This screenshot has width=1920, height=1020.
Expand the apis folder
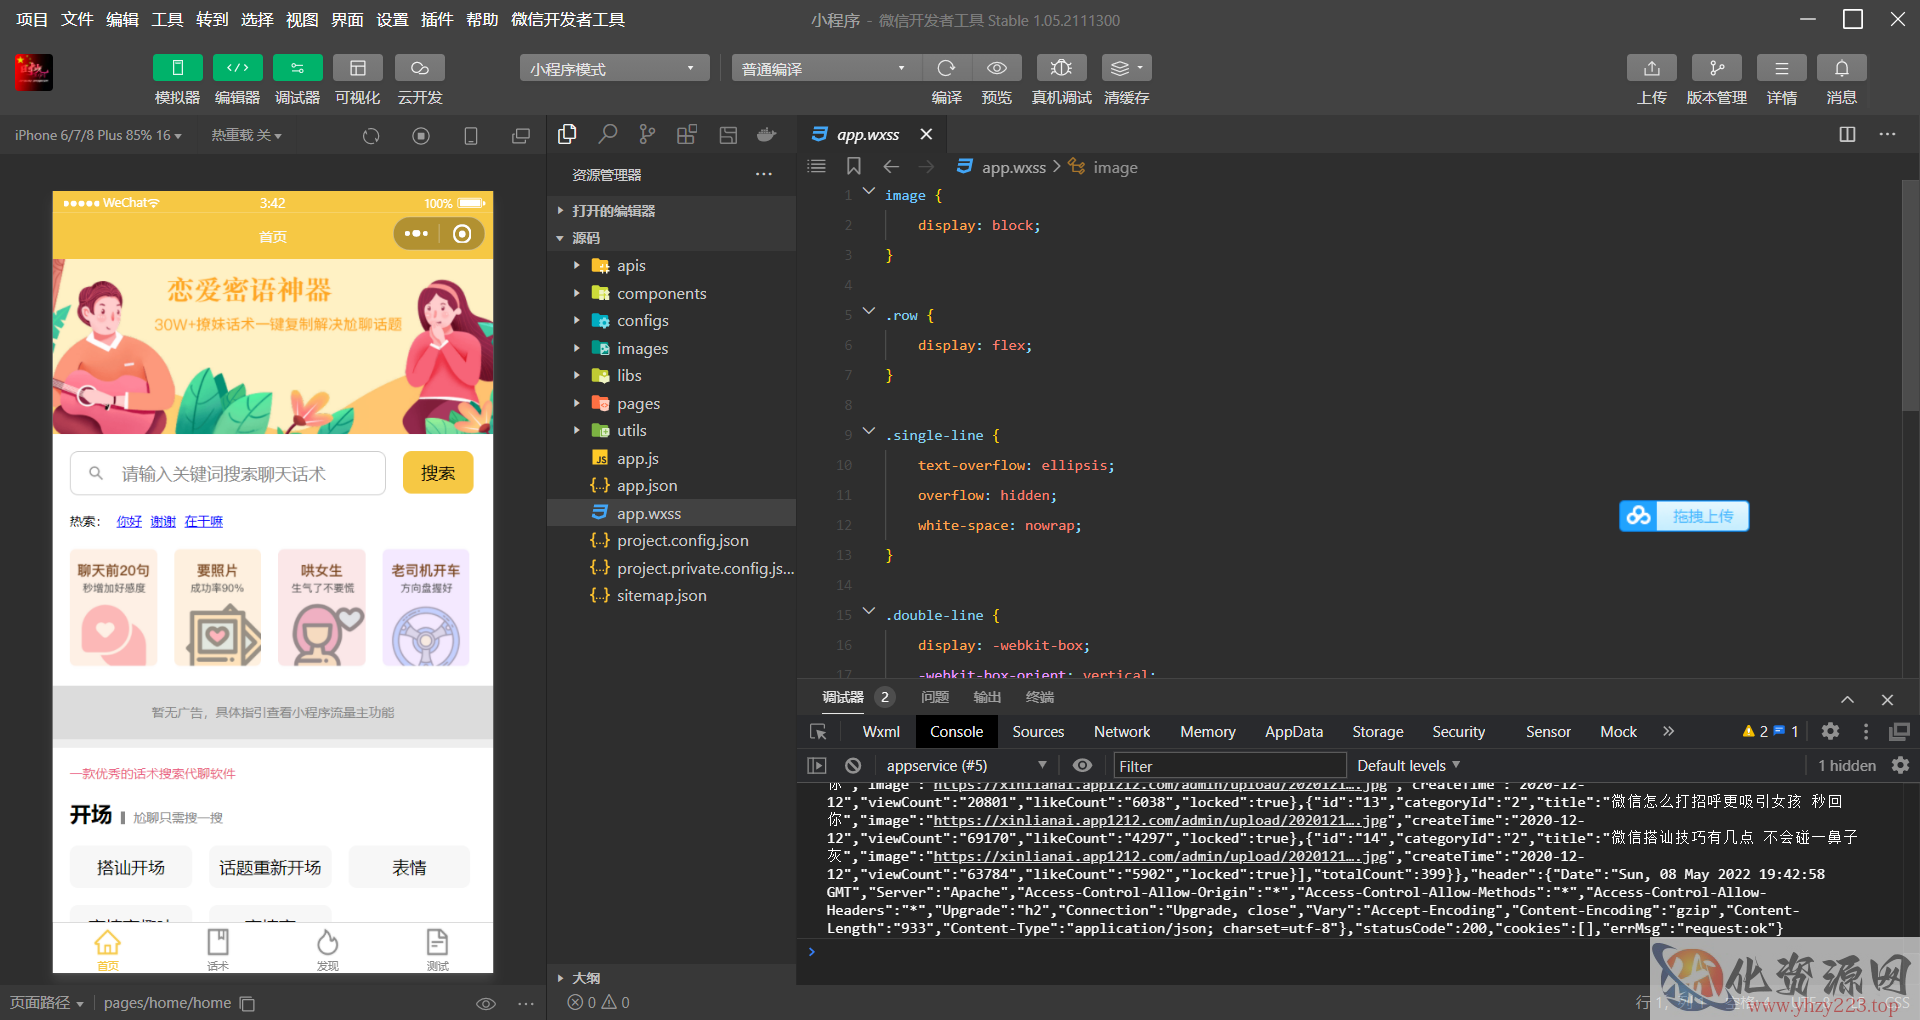coord(671,266)
